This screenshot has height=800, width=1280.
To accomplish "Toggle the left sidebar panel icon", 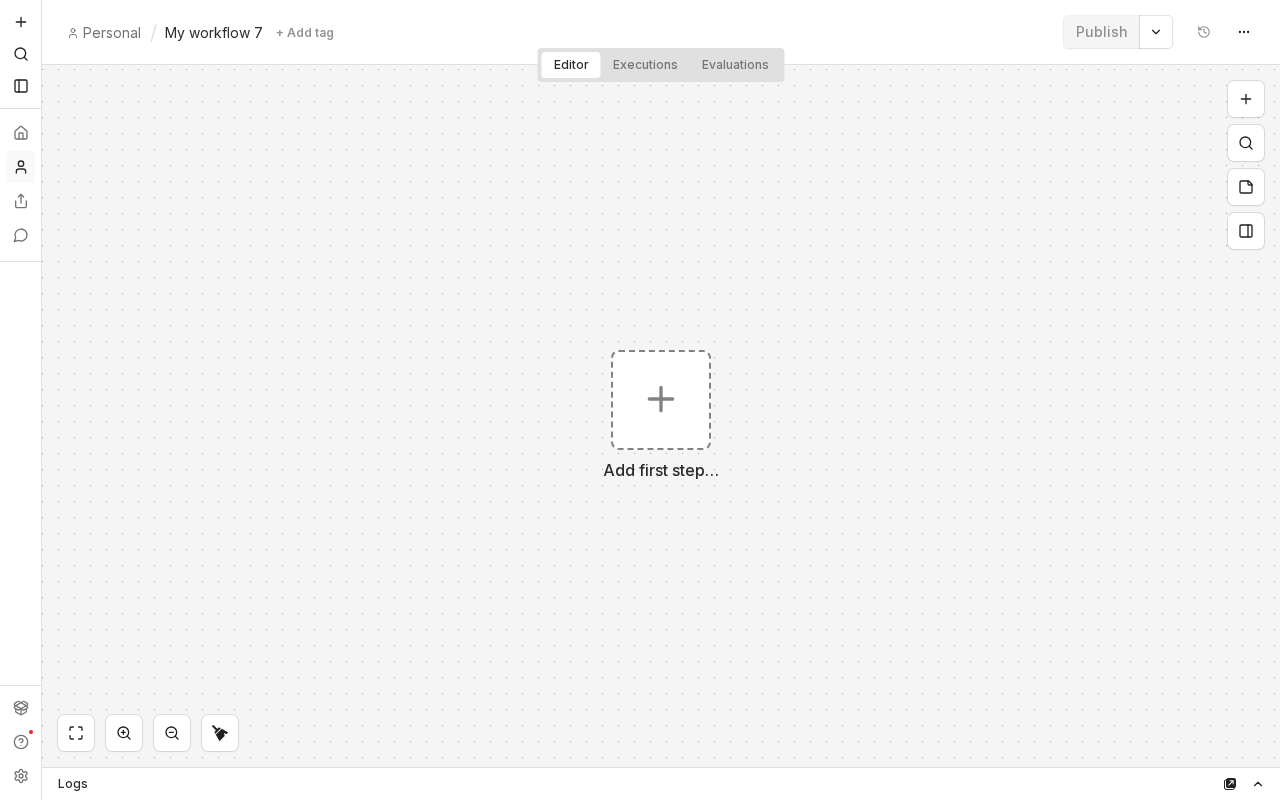I will tap(21, 86).
